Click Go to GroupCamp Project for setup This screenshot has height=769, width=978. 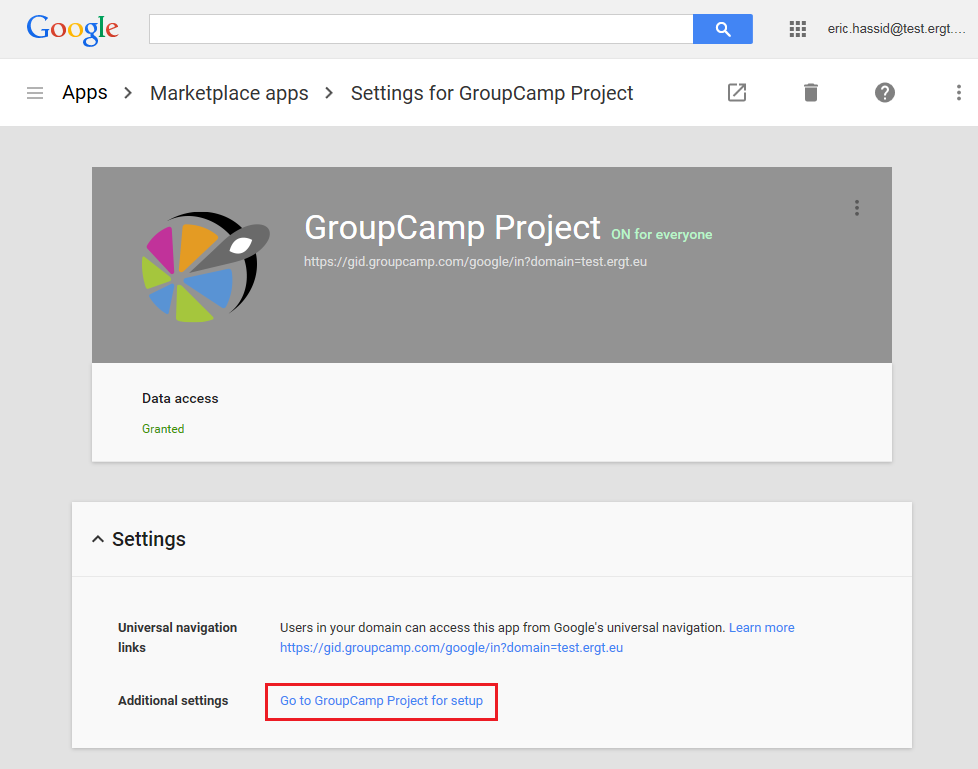[x=381, y=701]
